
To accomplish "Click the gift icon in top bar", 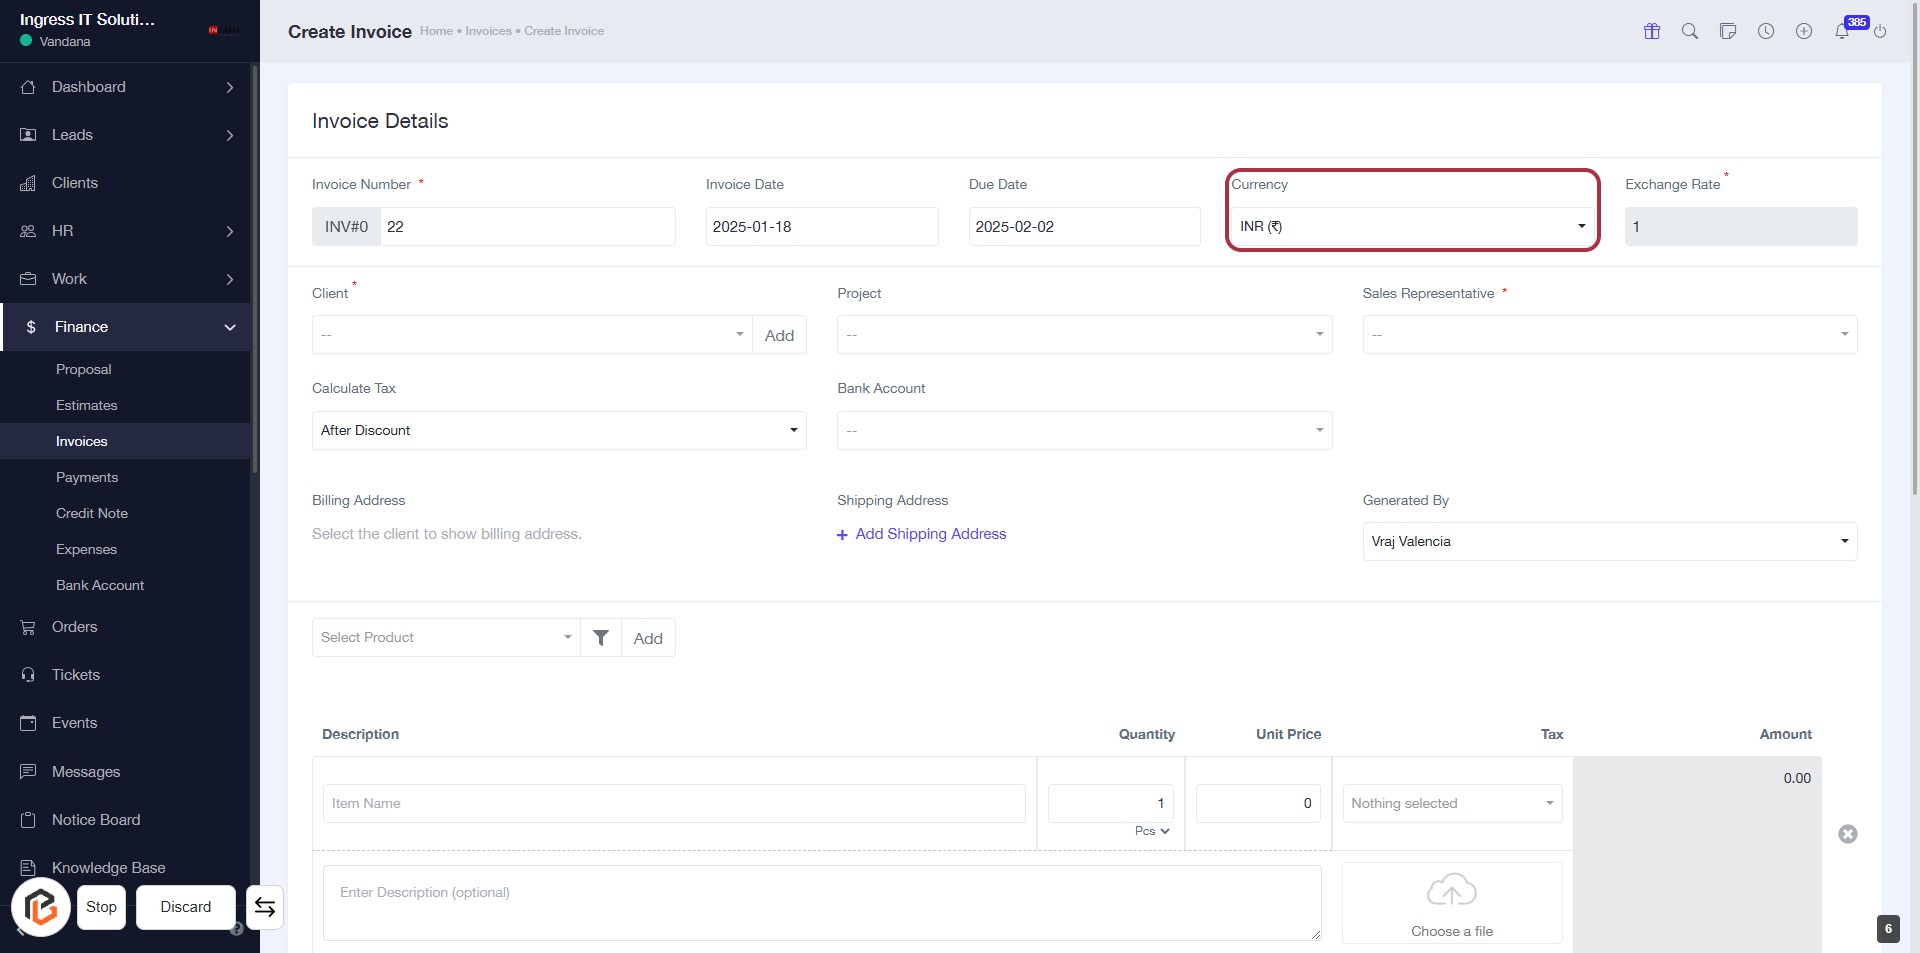I will coord(1652,31).
